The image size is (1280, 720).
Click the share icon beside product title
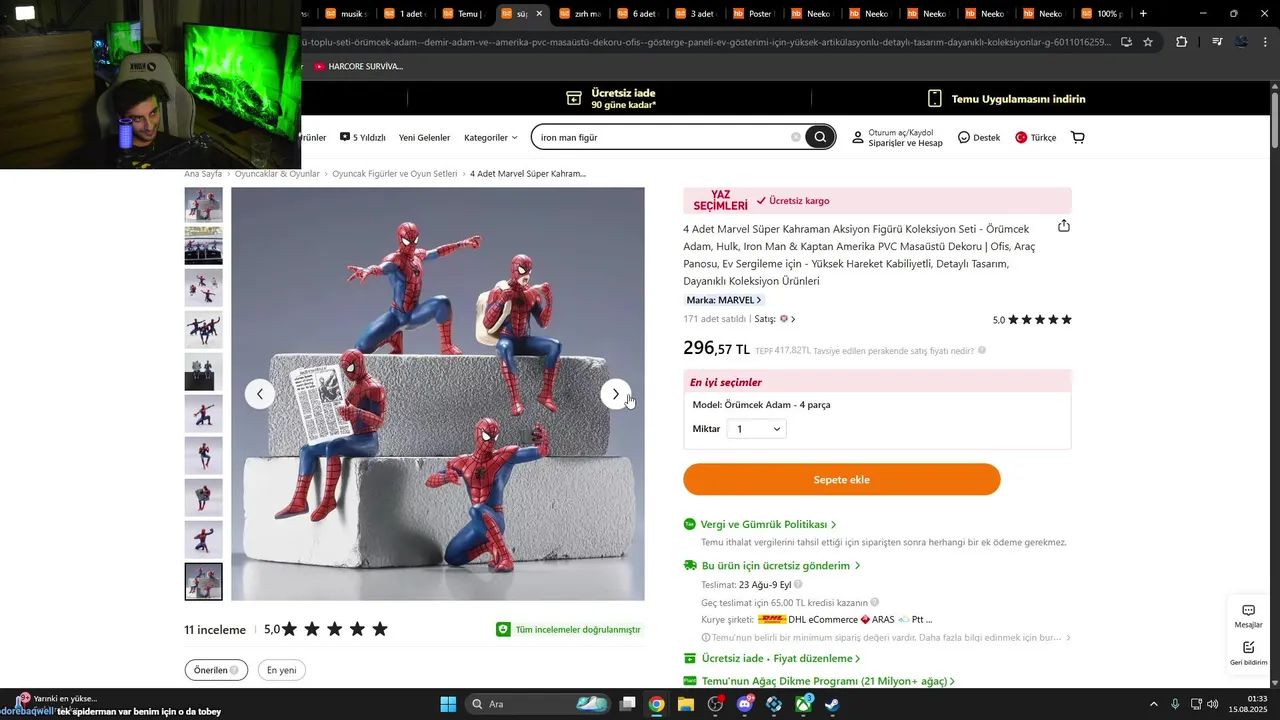pos(1064,226)
